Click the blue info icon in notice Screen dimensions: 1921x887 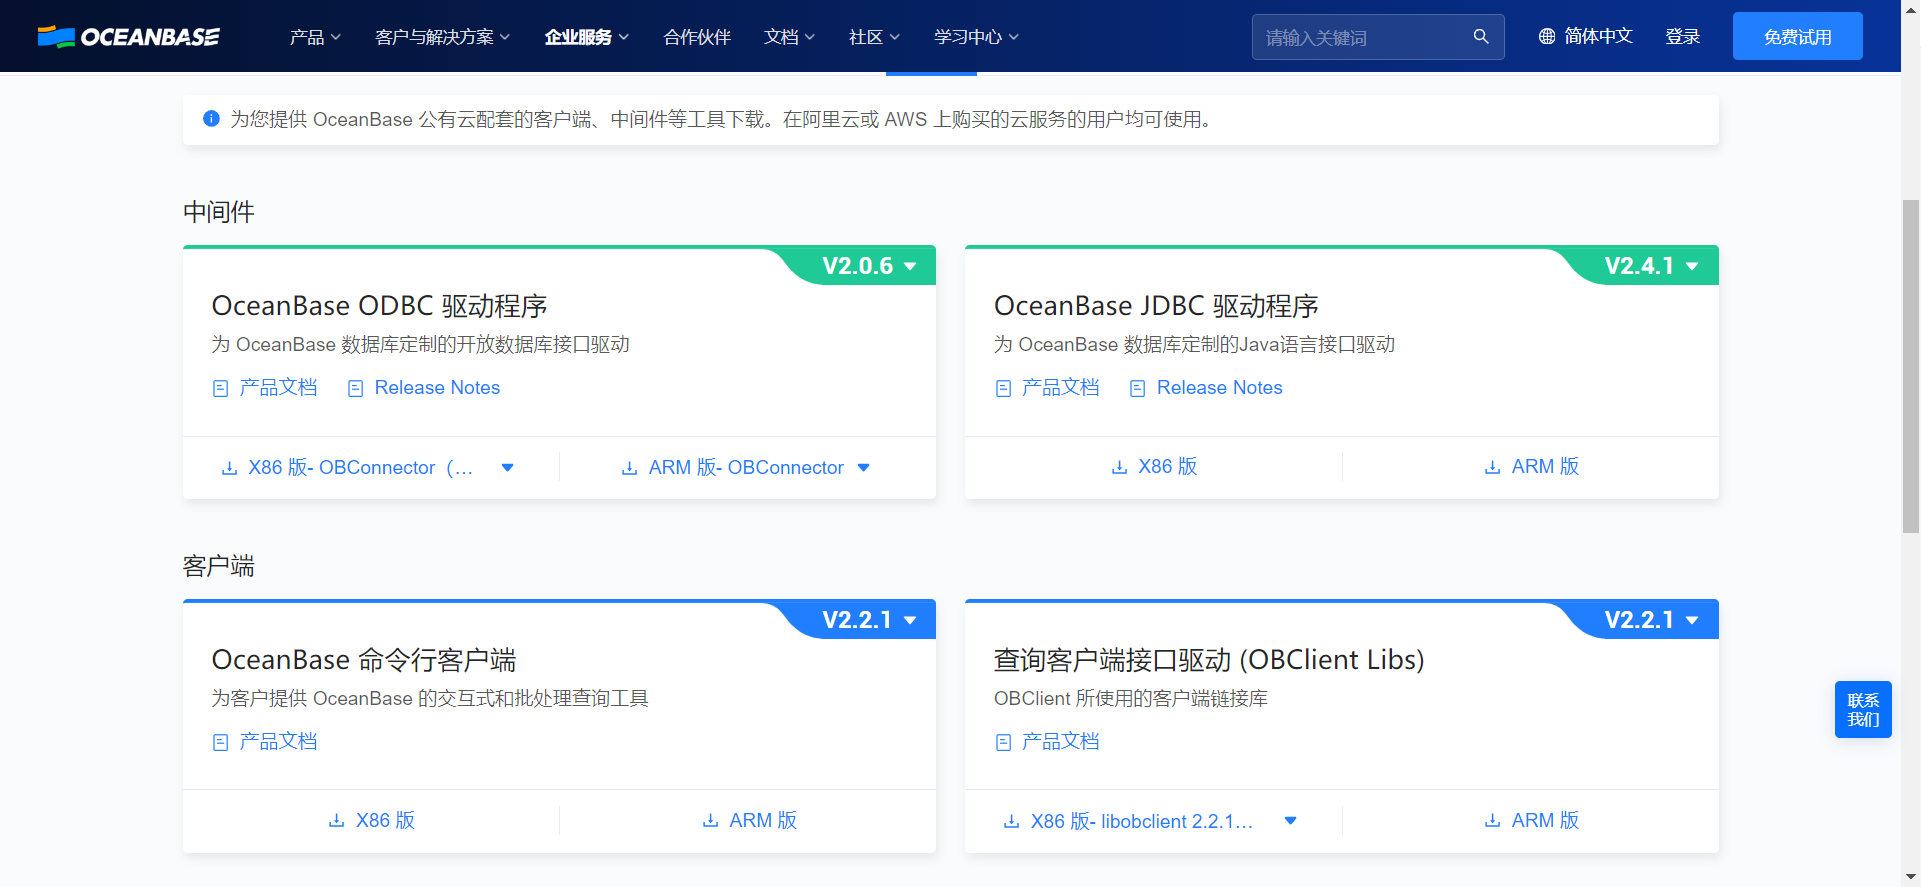click(211, 119)
